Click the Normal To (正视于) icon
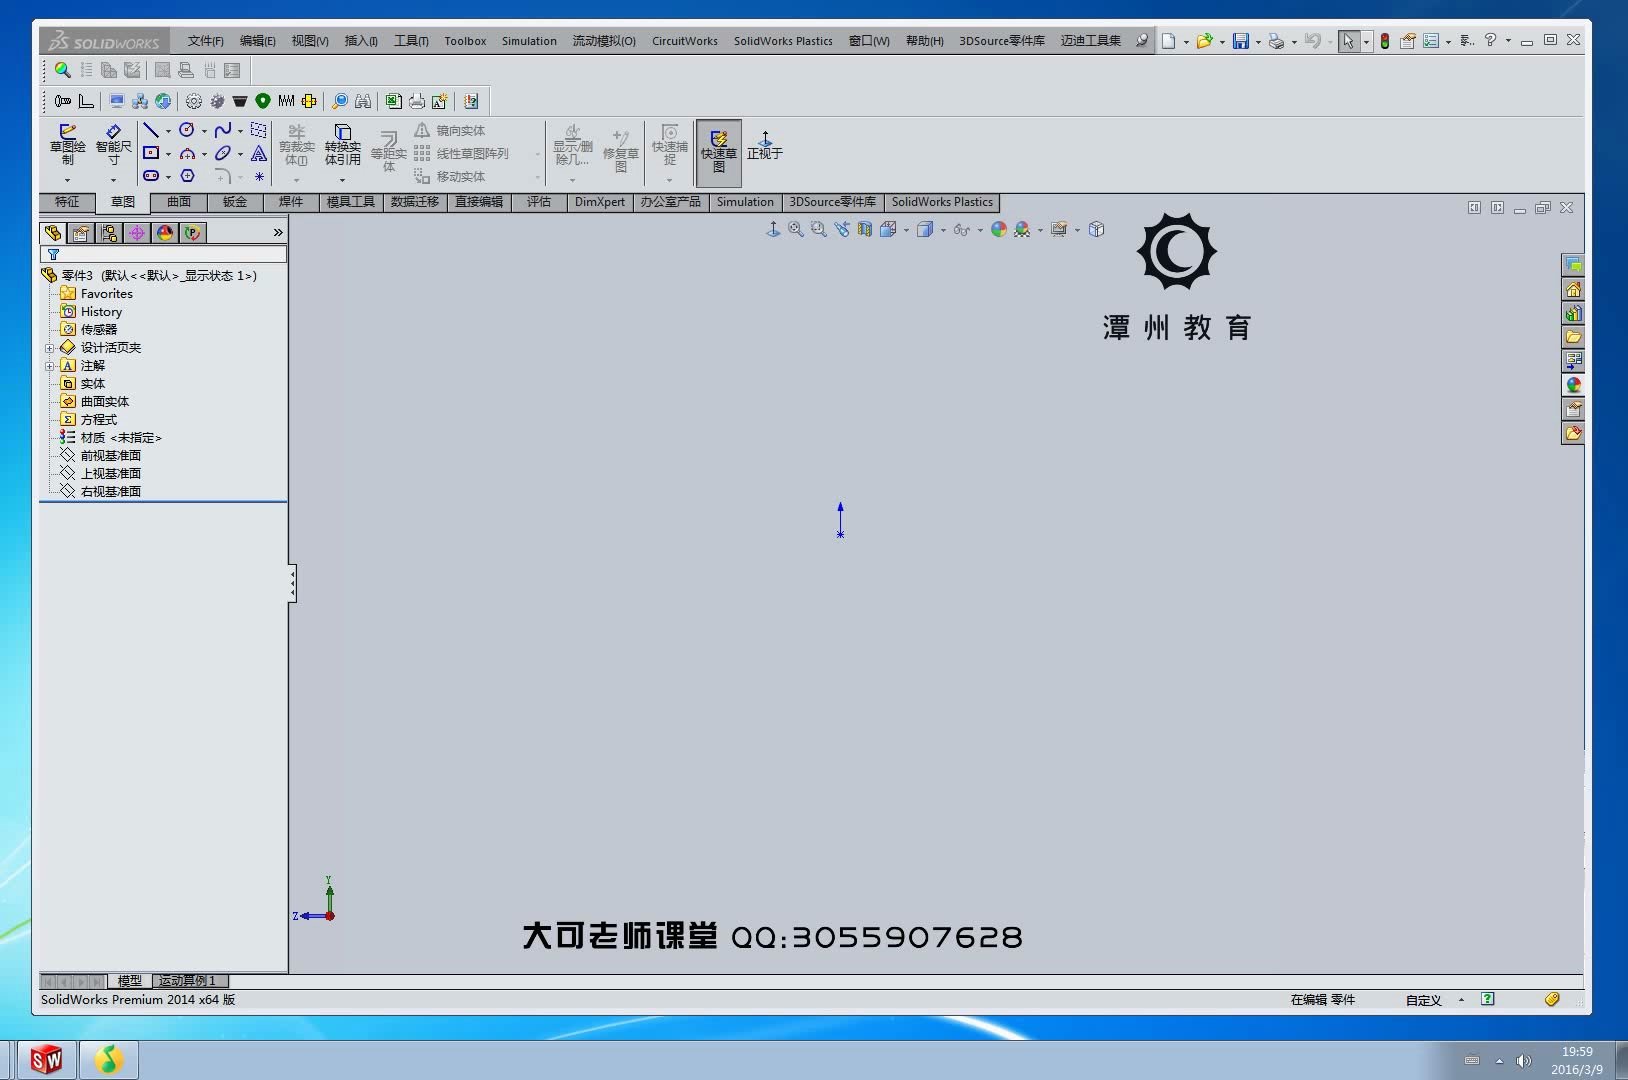The height and width of the screenshot is (1080, 1628). click(764, 150)
